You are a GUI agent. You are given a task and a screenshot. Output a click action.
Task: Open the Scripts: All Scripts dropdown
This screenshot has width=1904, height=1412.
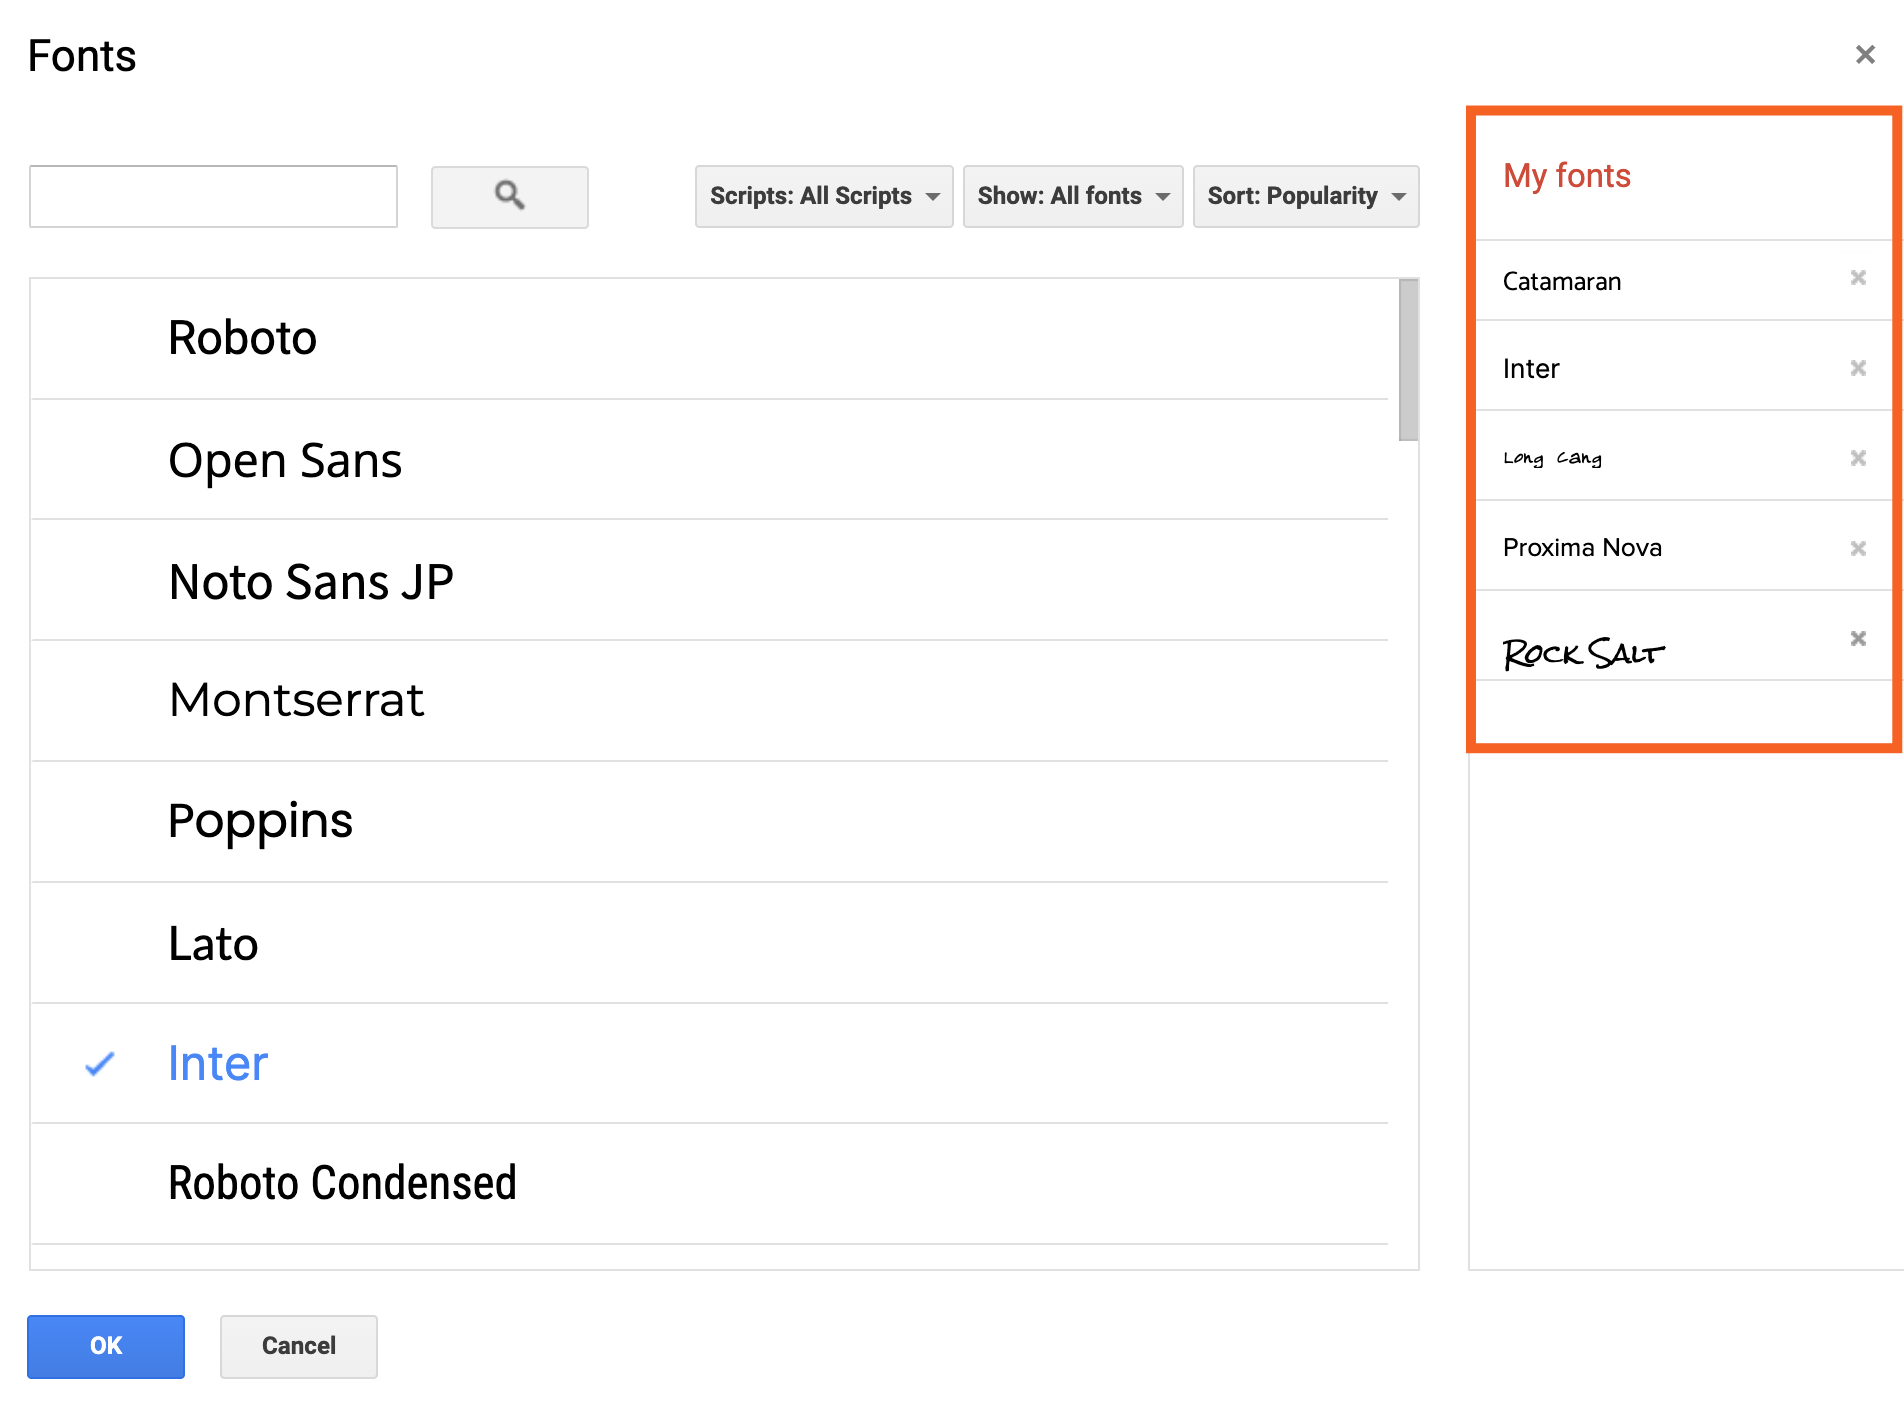824,196
